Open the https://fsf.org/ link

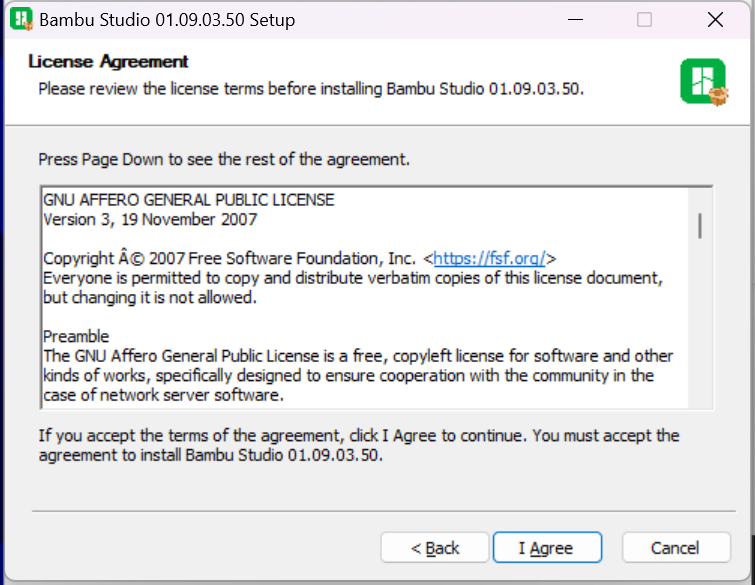pos(489,259)
